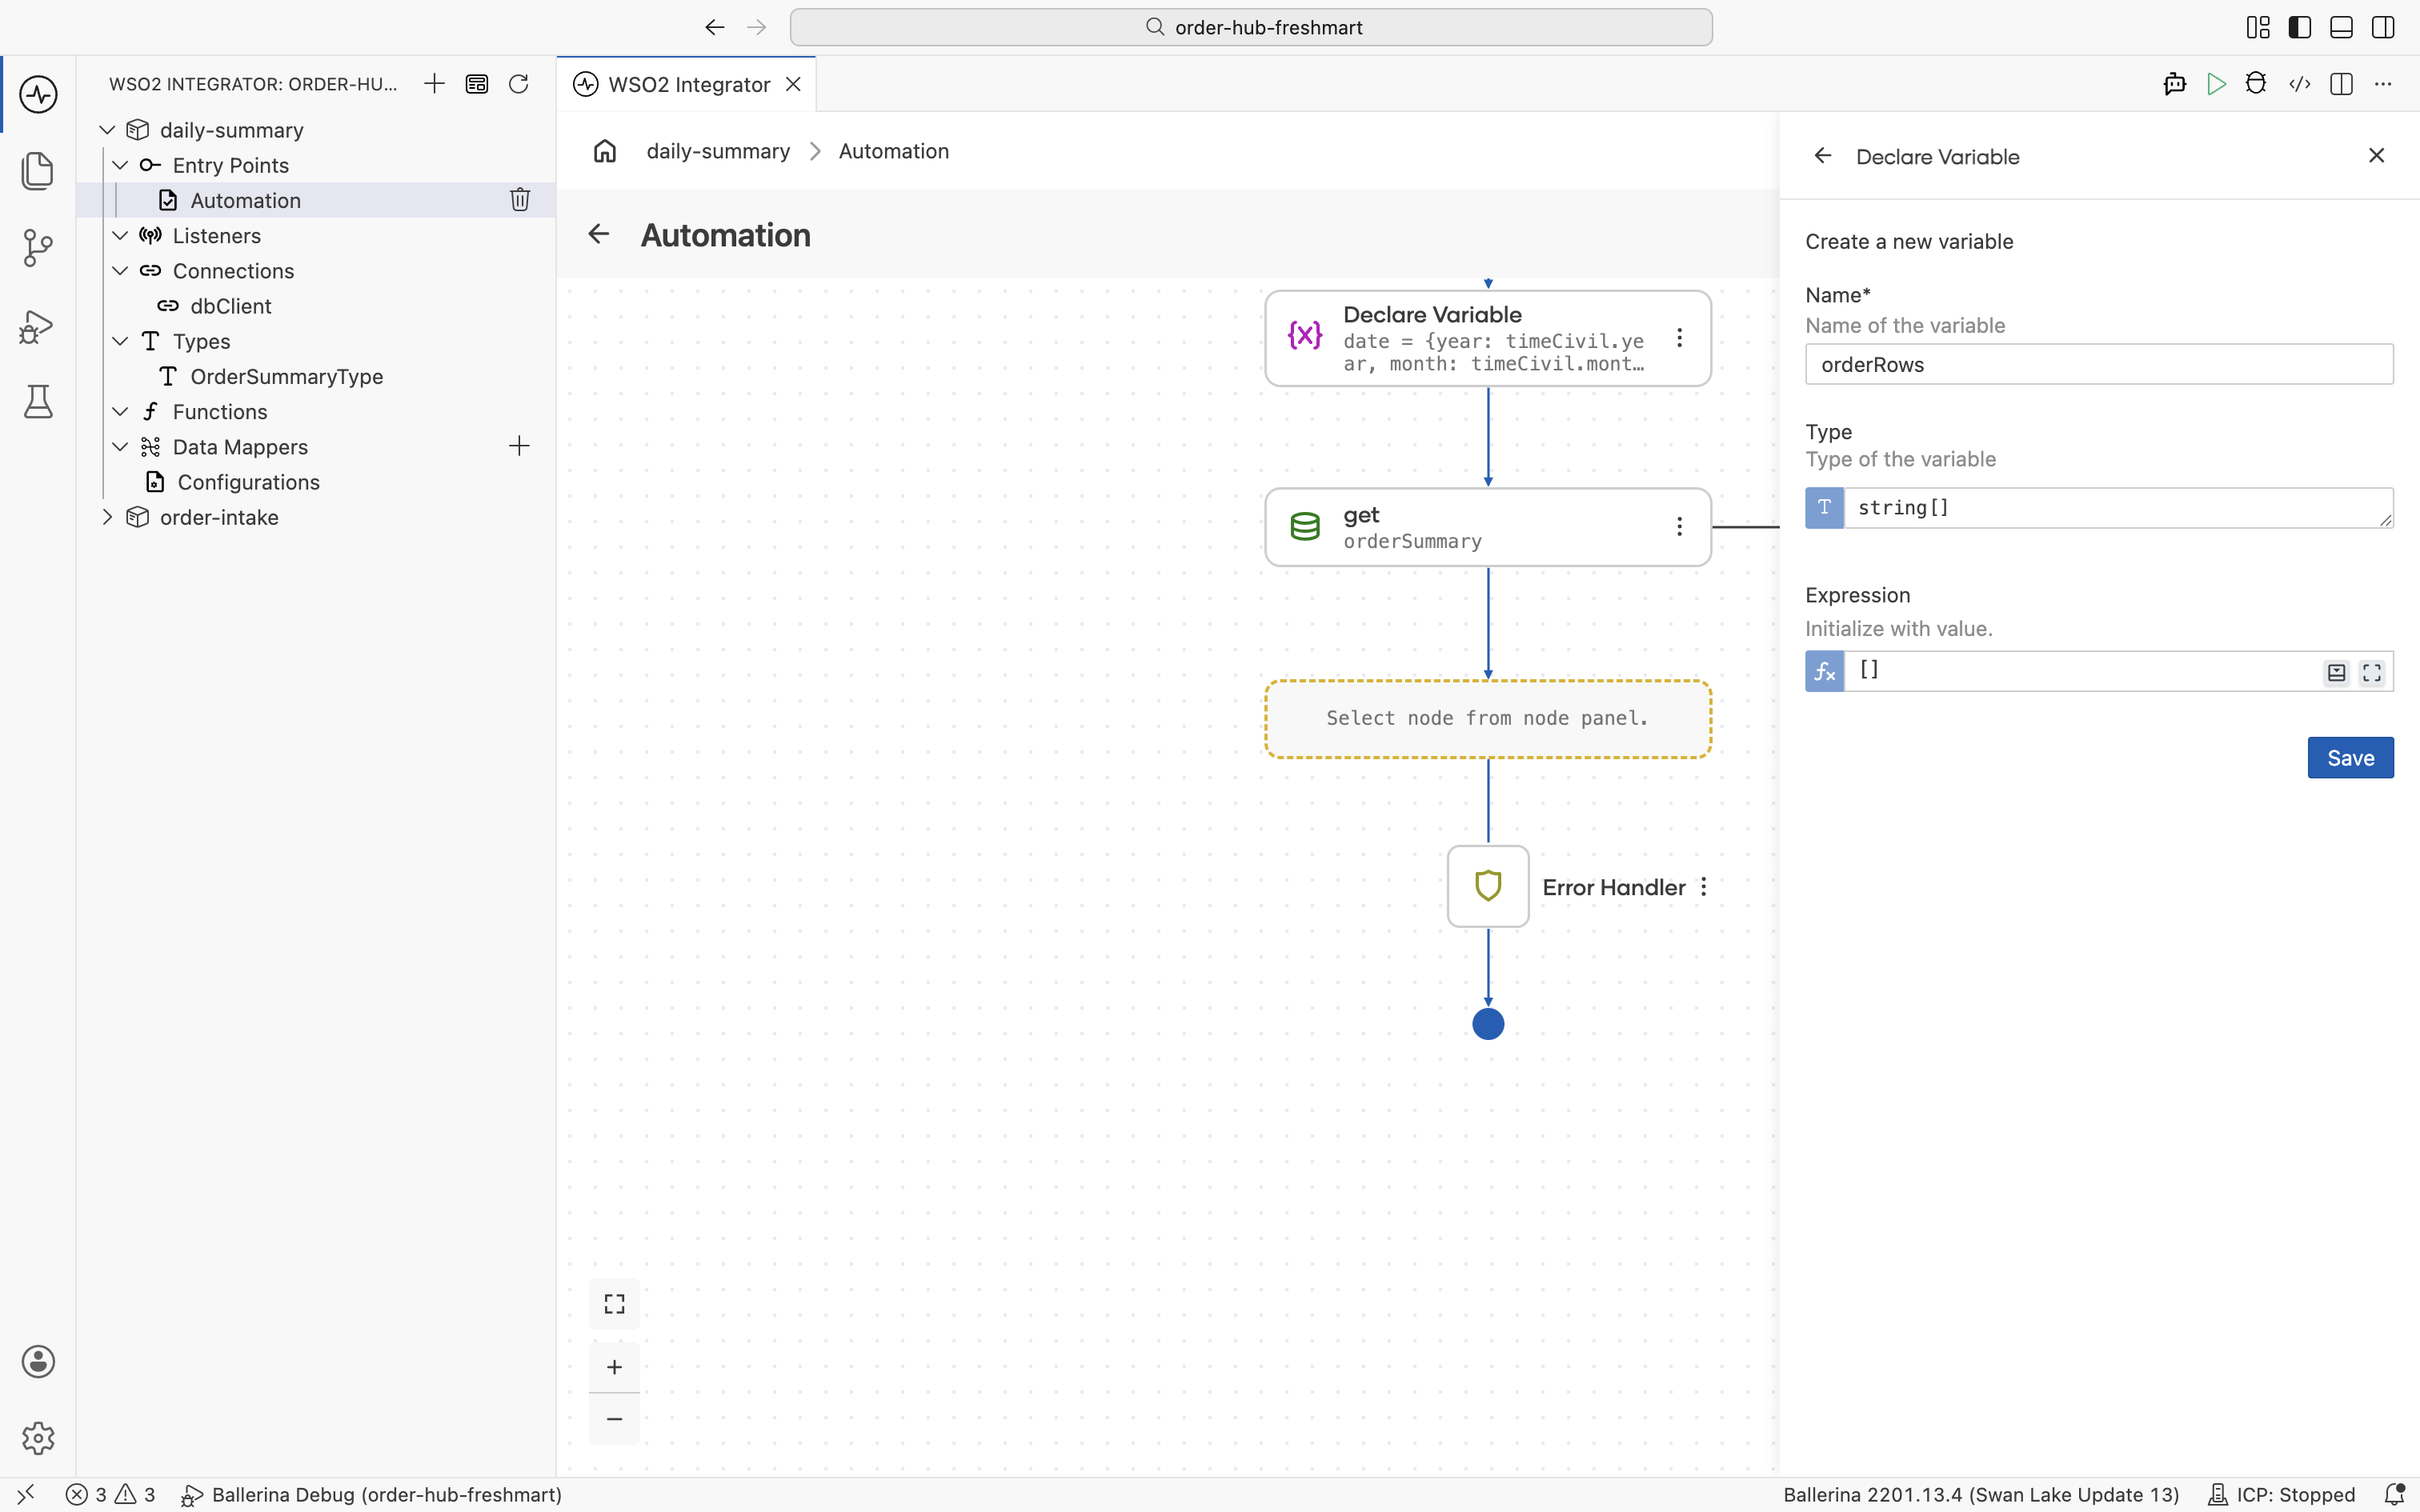Collapse the Entry Points section
2420x1512 pixels.
120,165
